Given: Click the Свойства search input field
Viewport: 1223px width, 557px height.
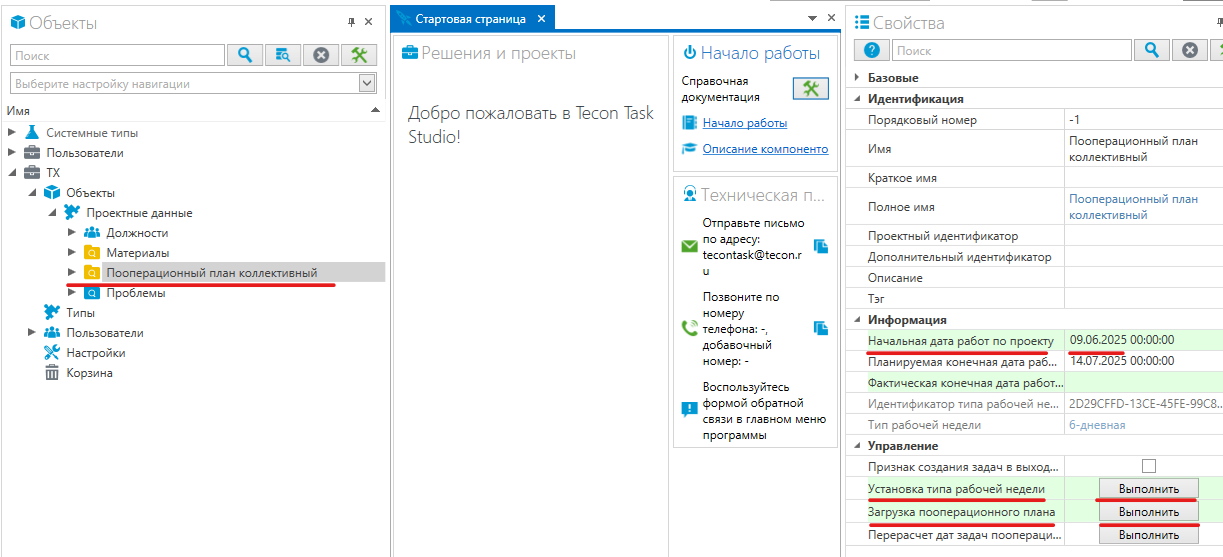Looking at the screenshot, I should pyautogui.click(x=1011, y=50).
